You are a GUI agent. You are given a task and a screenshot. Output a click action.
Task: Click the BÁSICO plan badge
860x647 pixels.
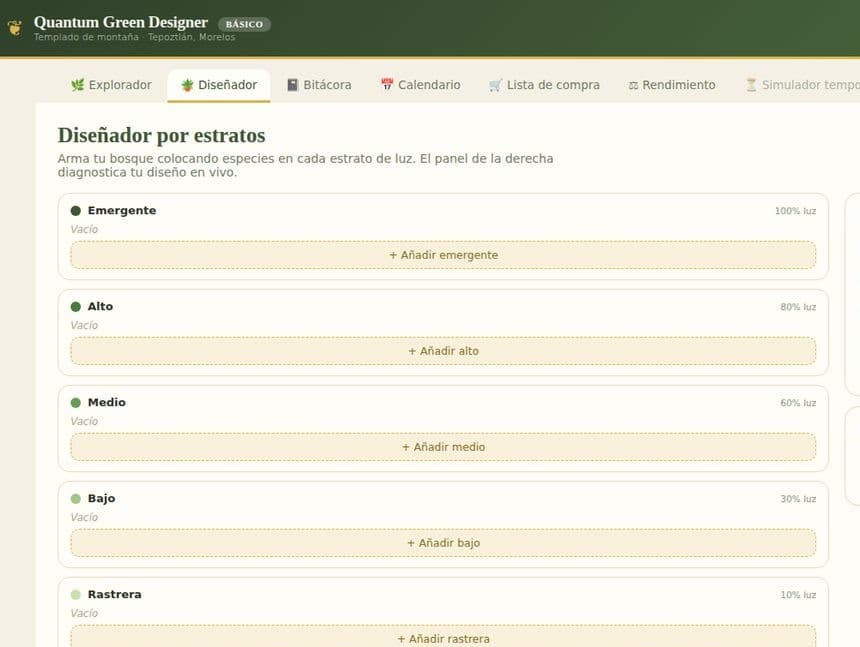244,24
